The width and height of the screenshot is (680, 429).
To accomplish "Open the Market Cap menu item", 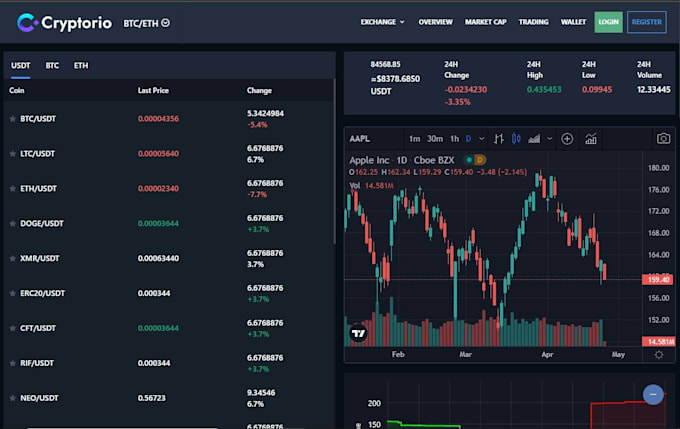I will click(485, 22).
